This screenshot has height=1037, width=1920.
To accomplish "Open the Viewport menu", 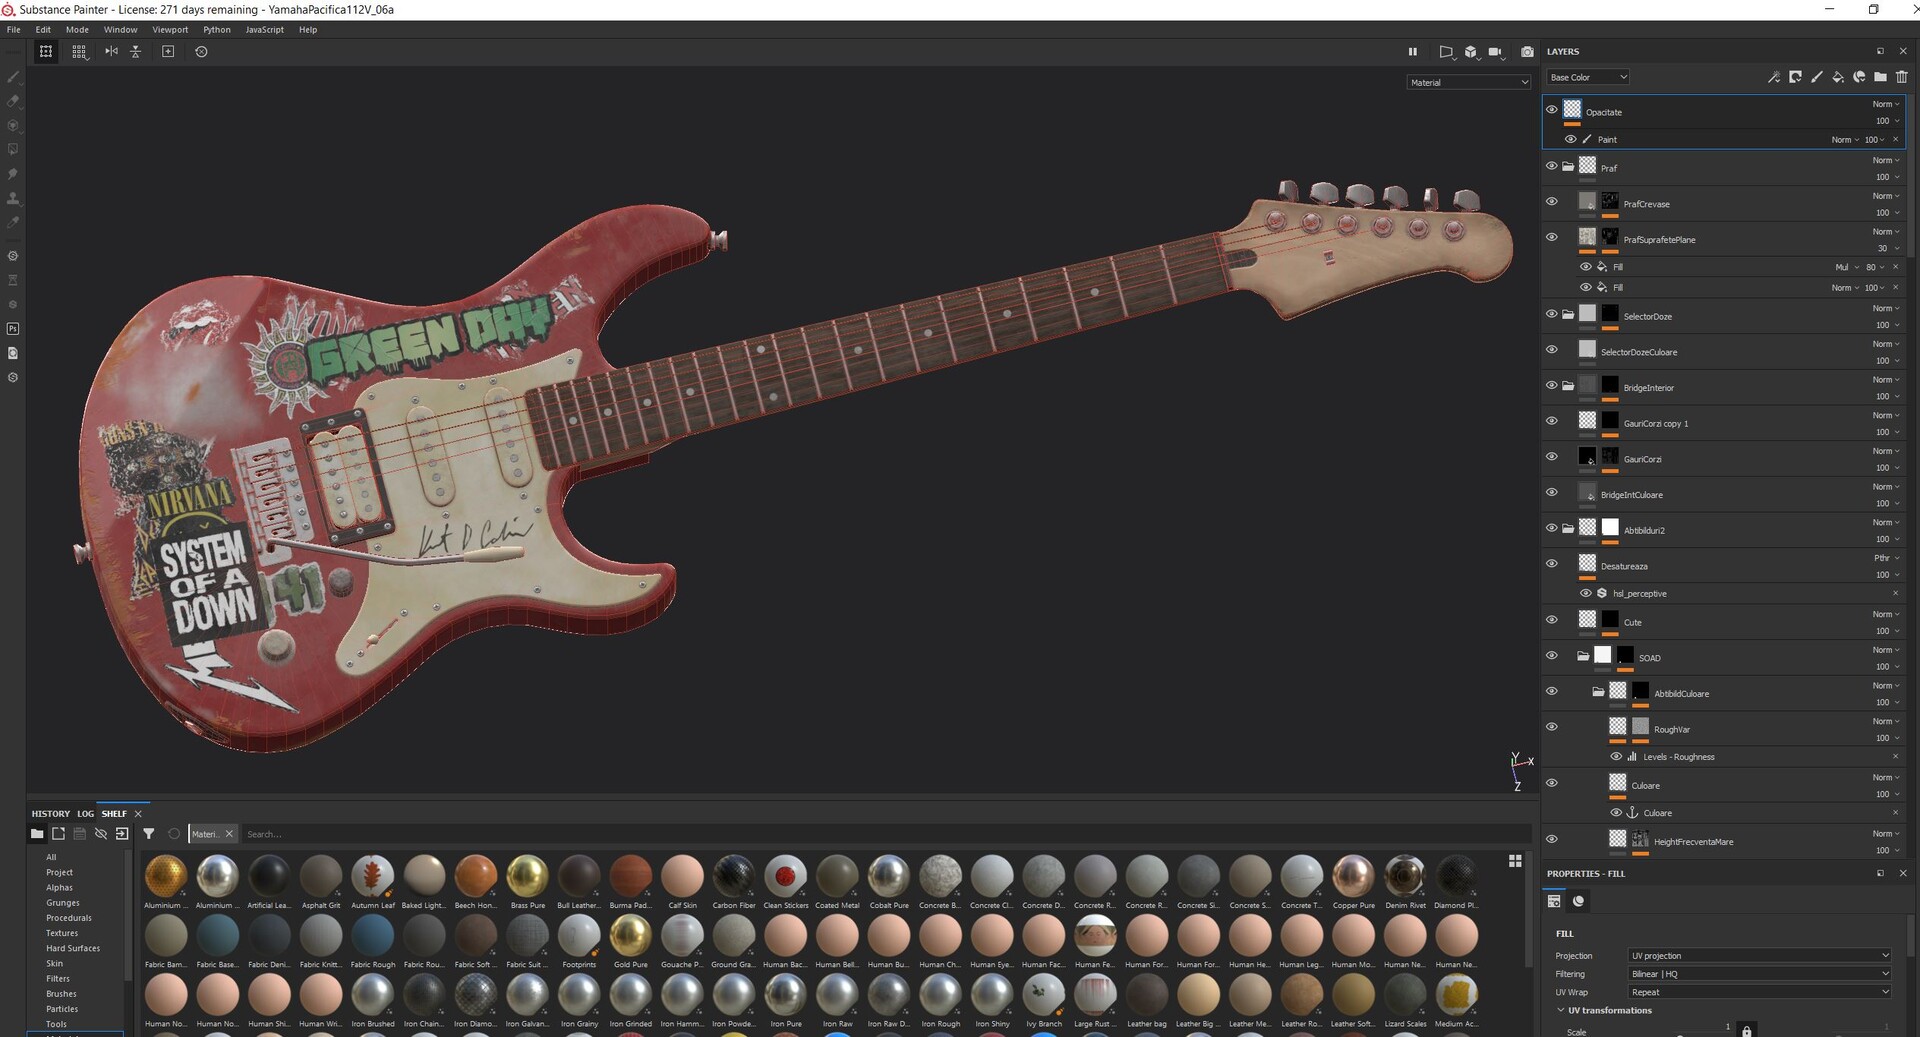I will [170, 30].
